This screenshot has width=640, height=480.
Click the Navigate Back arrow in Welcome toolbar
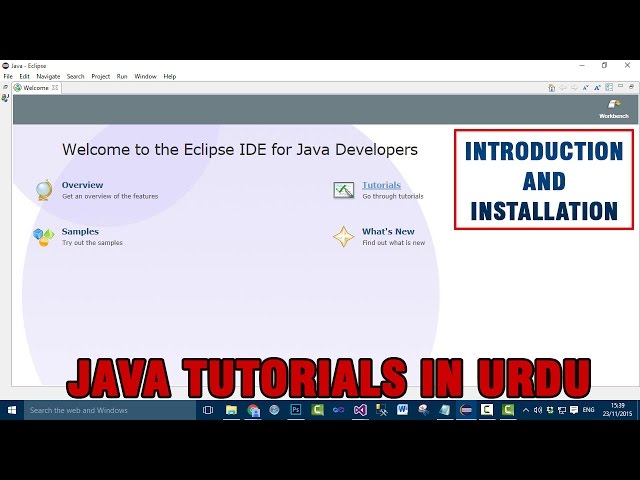point(563,87)
